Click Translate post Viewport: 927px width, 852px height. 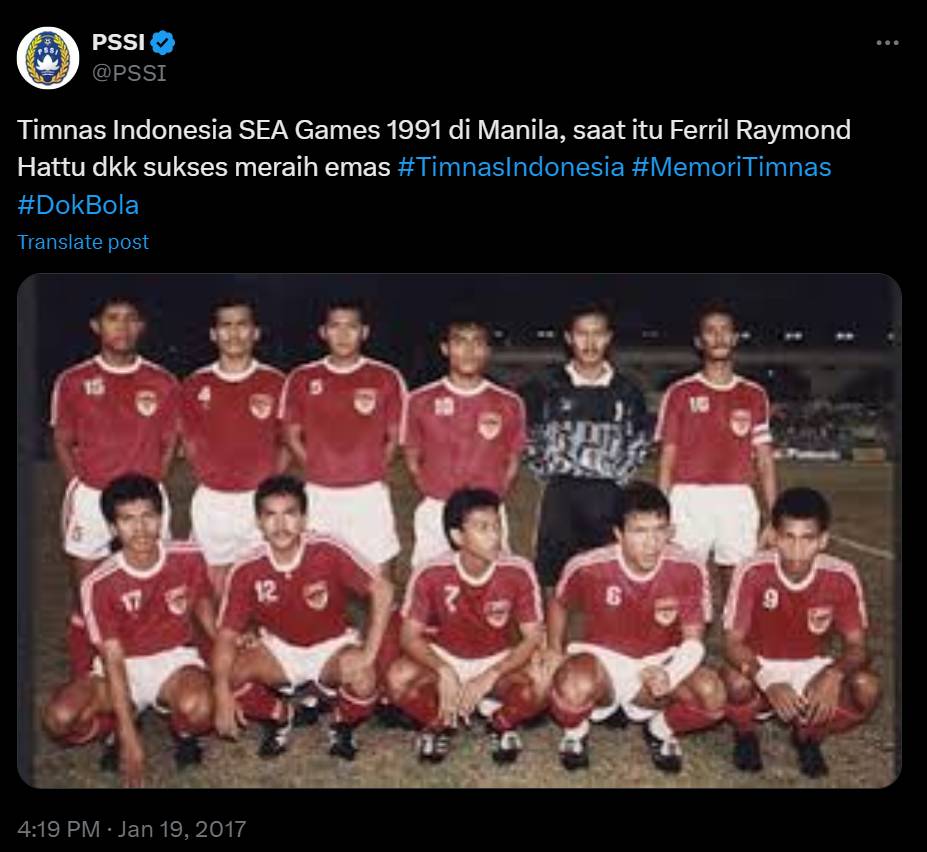pyautogui.click(x=83, y=242)
